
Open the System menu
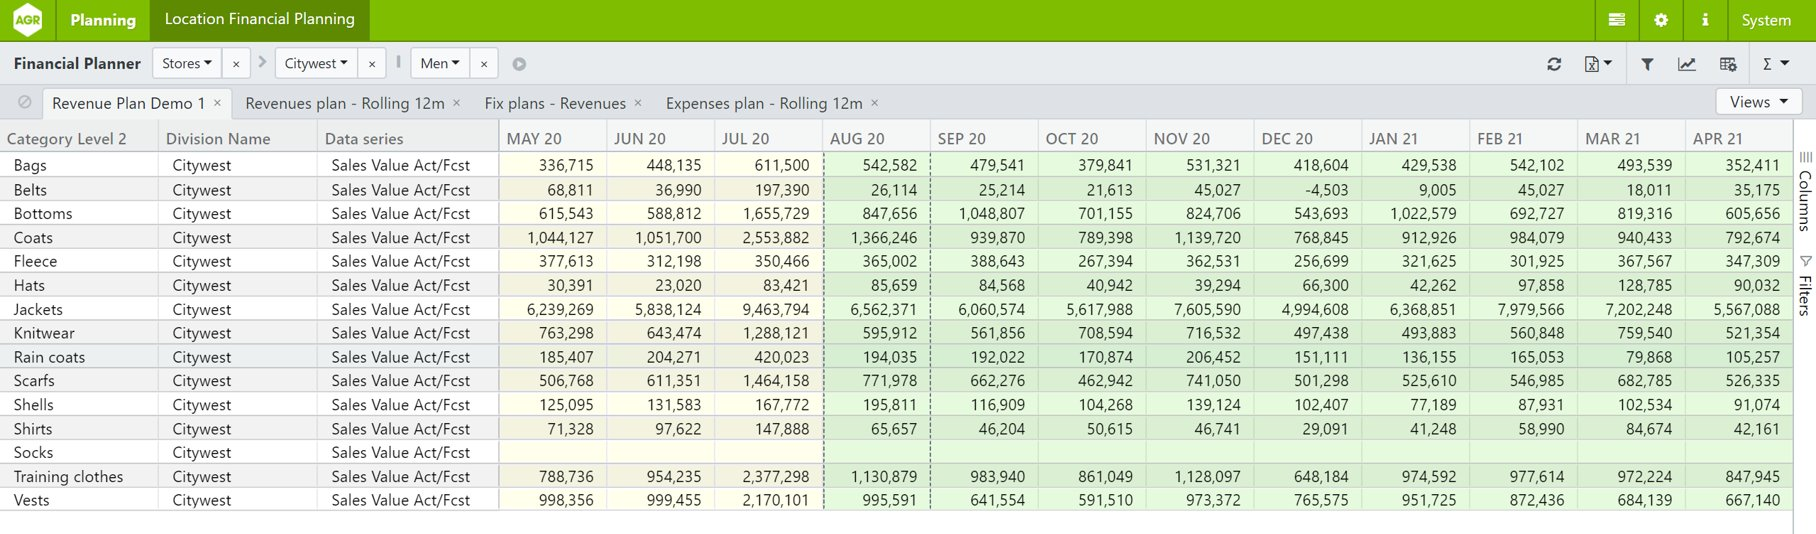click(1766, 20)
